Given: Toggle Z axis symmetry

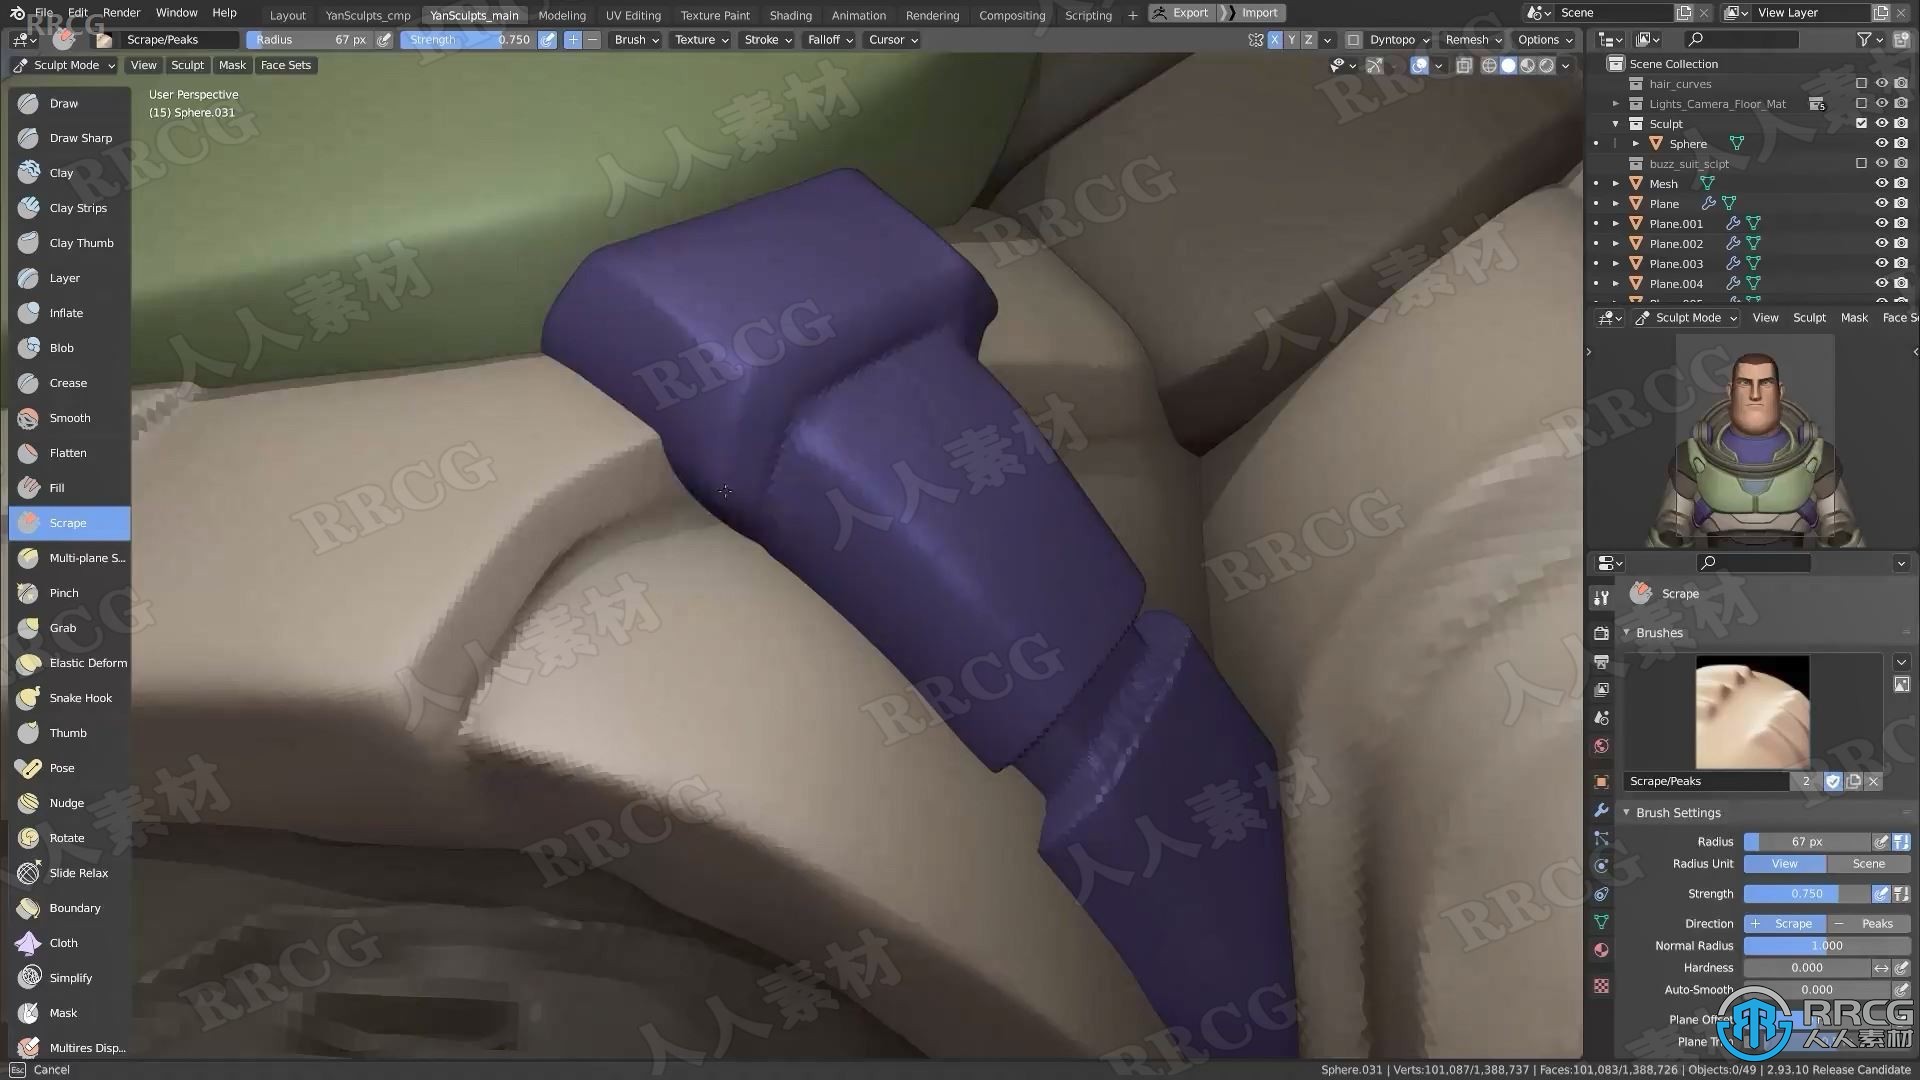Looking at the screenshot, I should click(1308, 40).
